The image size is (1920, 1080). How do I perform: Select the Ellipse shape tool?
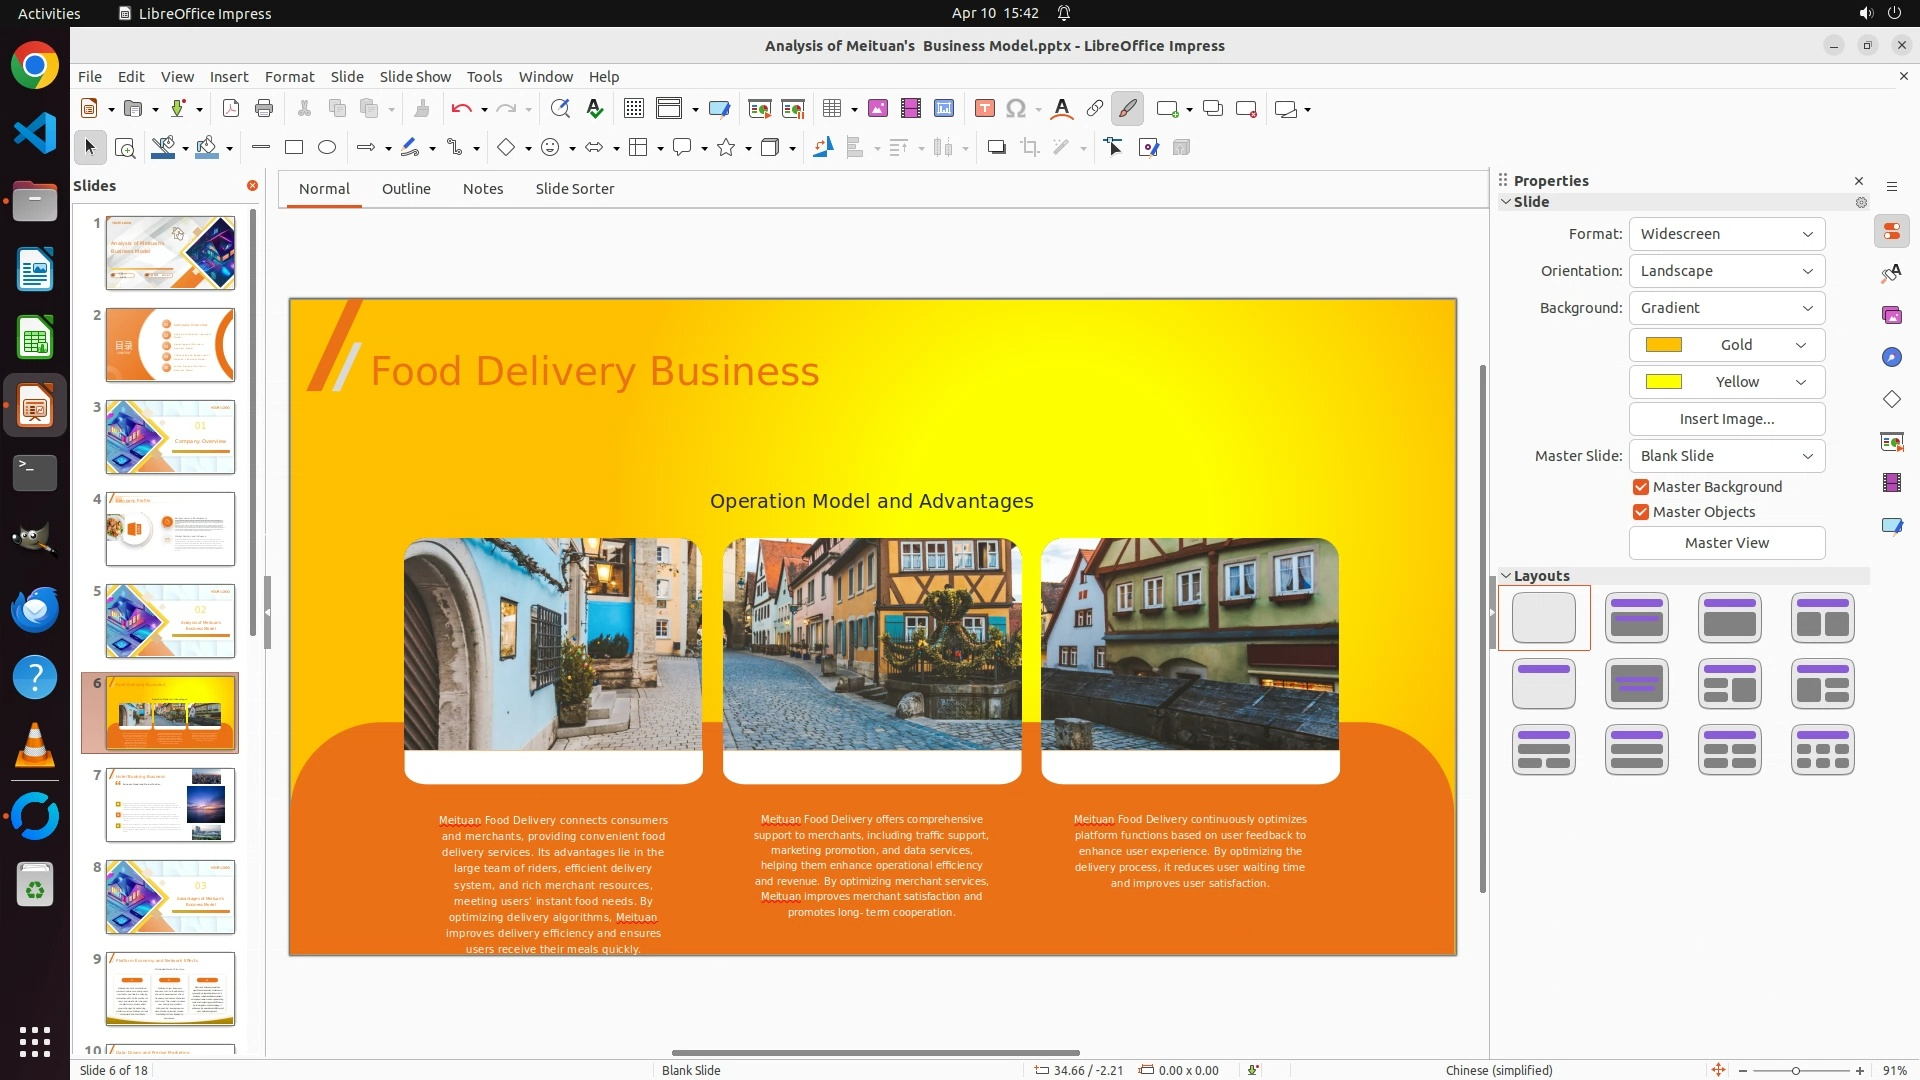click(327, 148)
